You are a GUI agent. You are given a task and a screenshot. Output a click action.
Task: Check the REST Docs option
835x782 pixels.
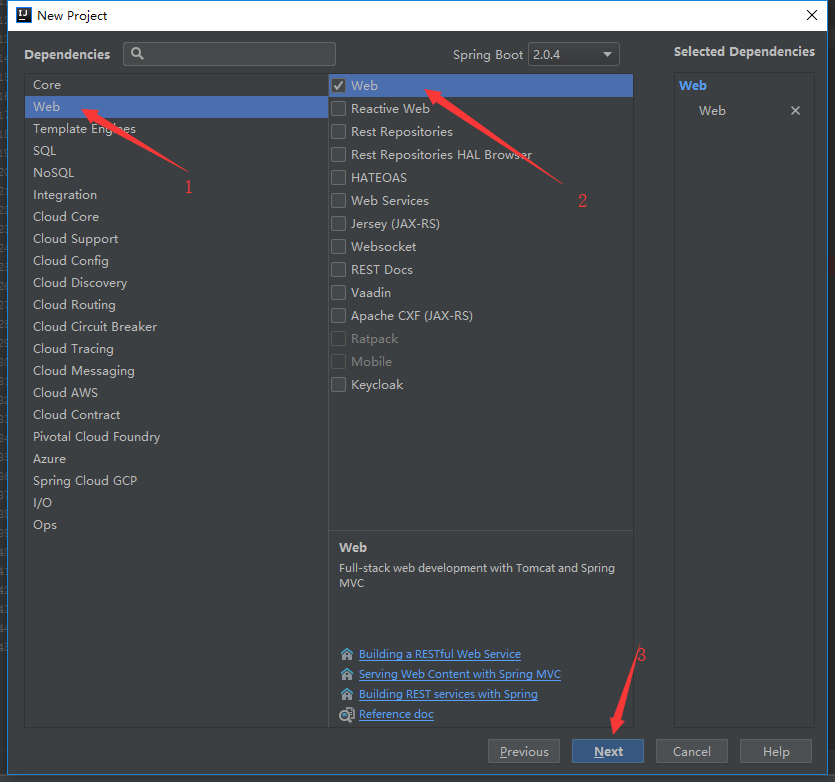tap(339, 270)
